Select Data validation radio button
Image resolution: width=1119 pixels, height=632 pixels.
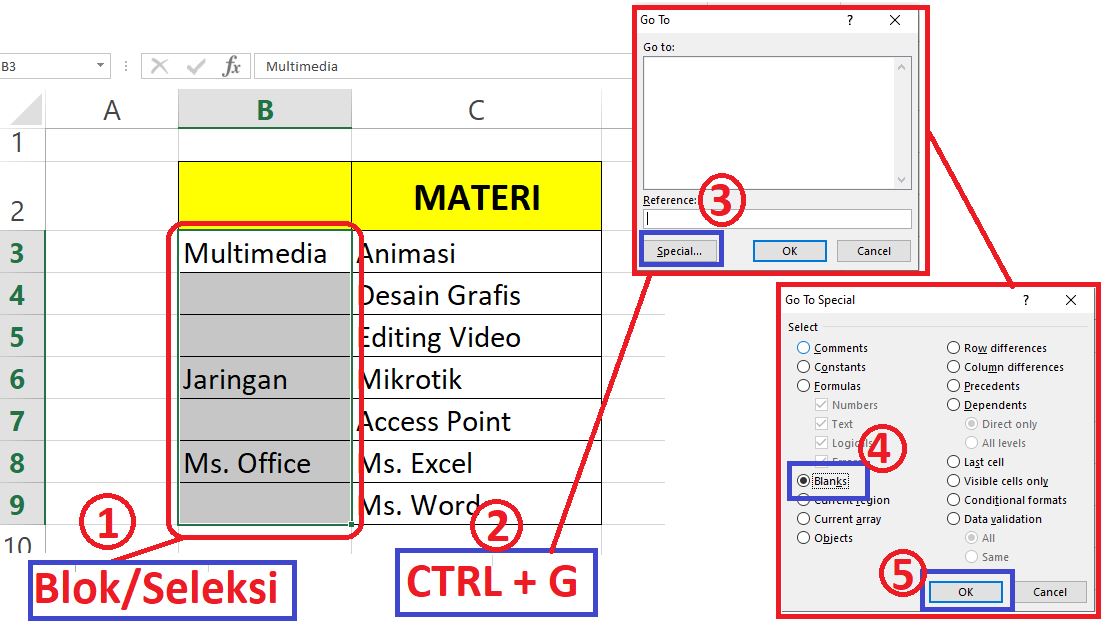(953, 519)
